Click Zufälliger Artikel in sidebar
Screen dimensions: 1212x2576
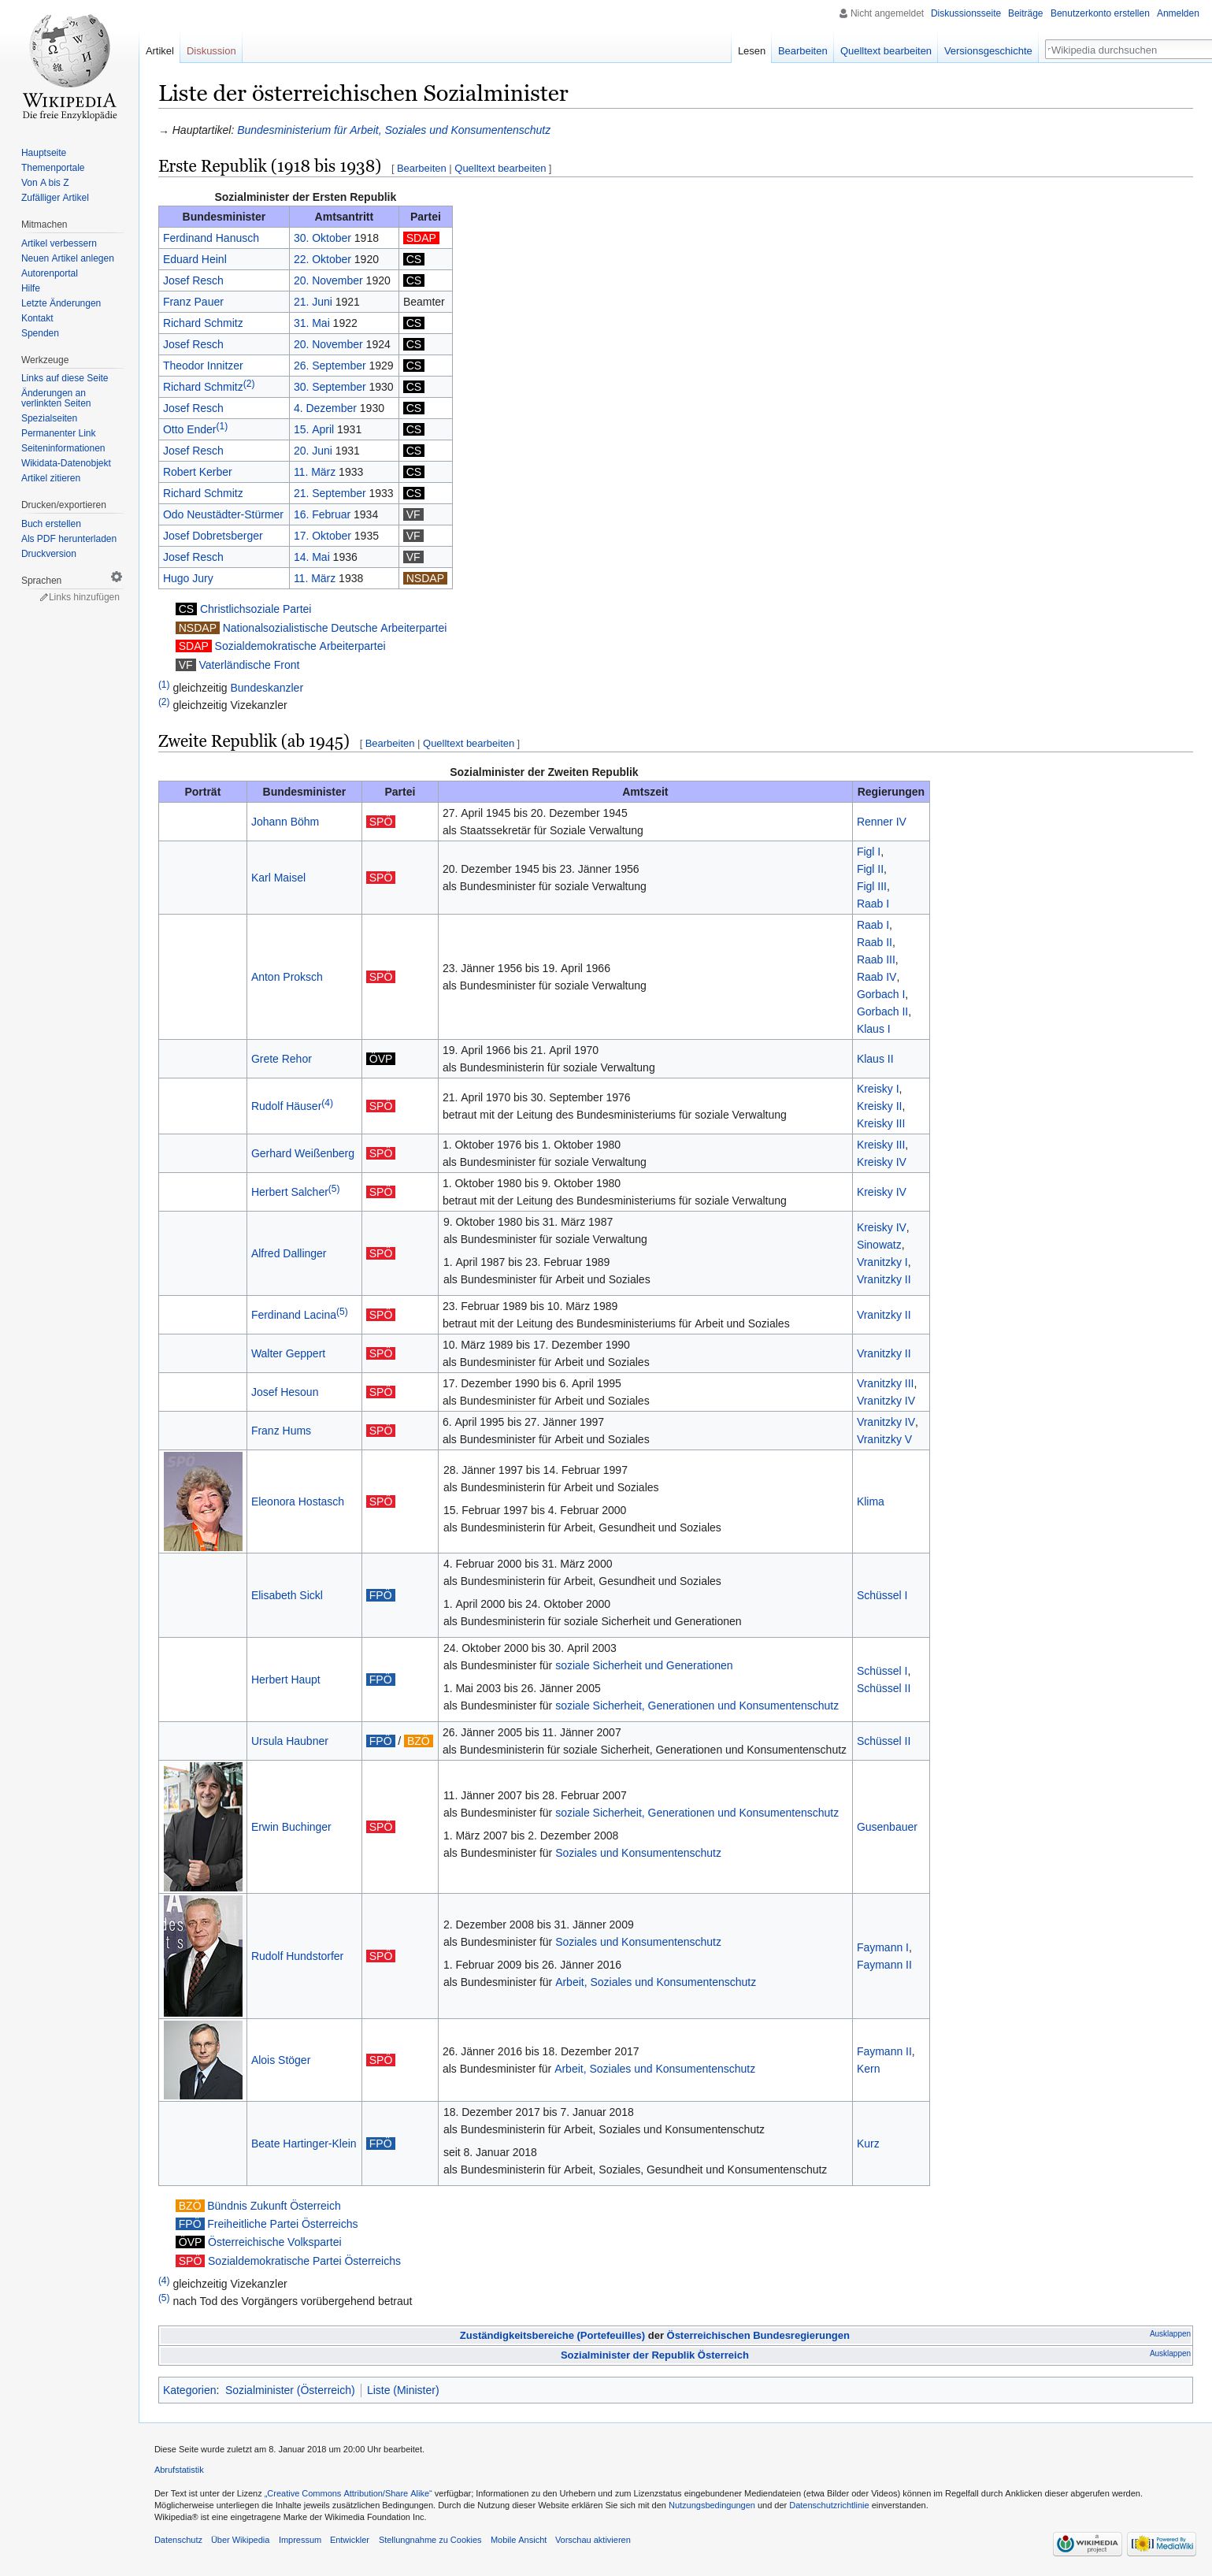pos(55,198)
